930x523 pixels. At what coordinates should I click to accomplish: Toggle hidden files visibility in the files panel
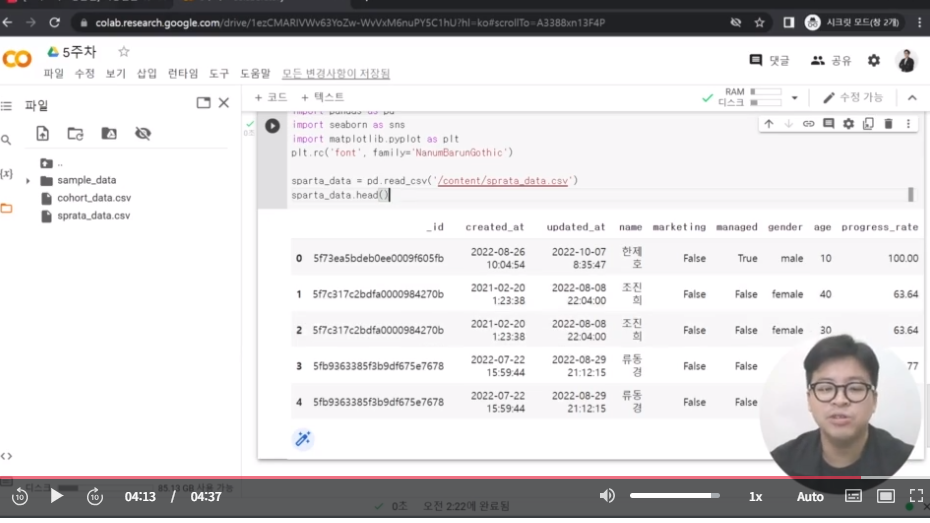tap(143, 133)
